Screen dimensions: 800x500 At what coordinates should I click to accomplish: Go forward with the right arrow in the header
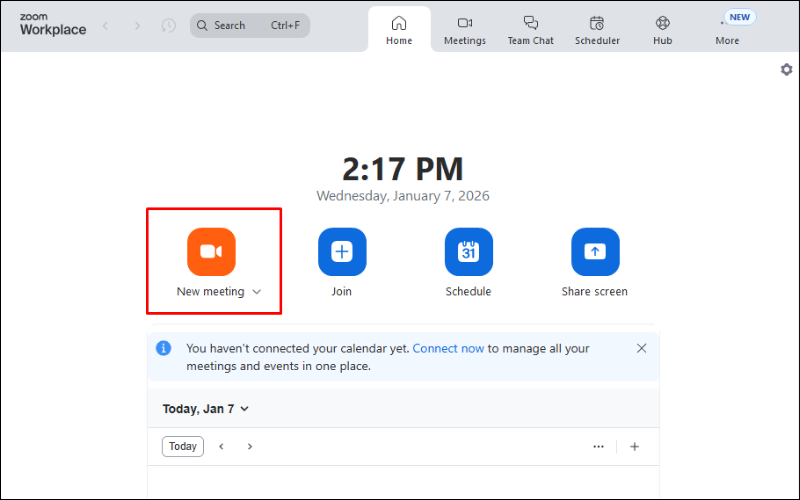[137, 26]
